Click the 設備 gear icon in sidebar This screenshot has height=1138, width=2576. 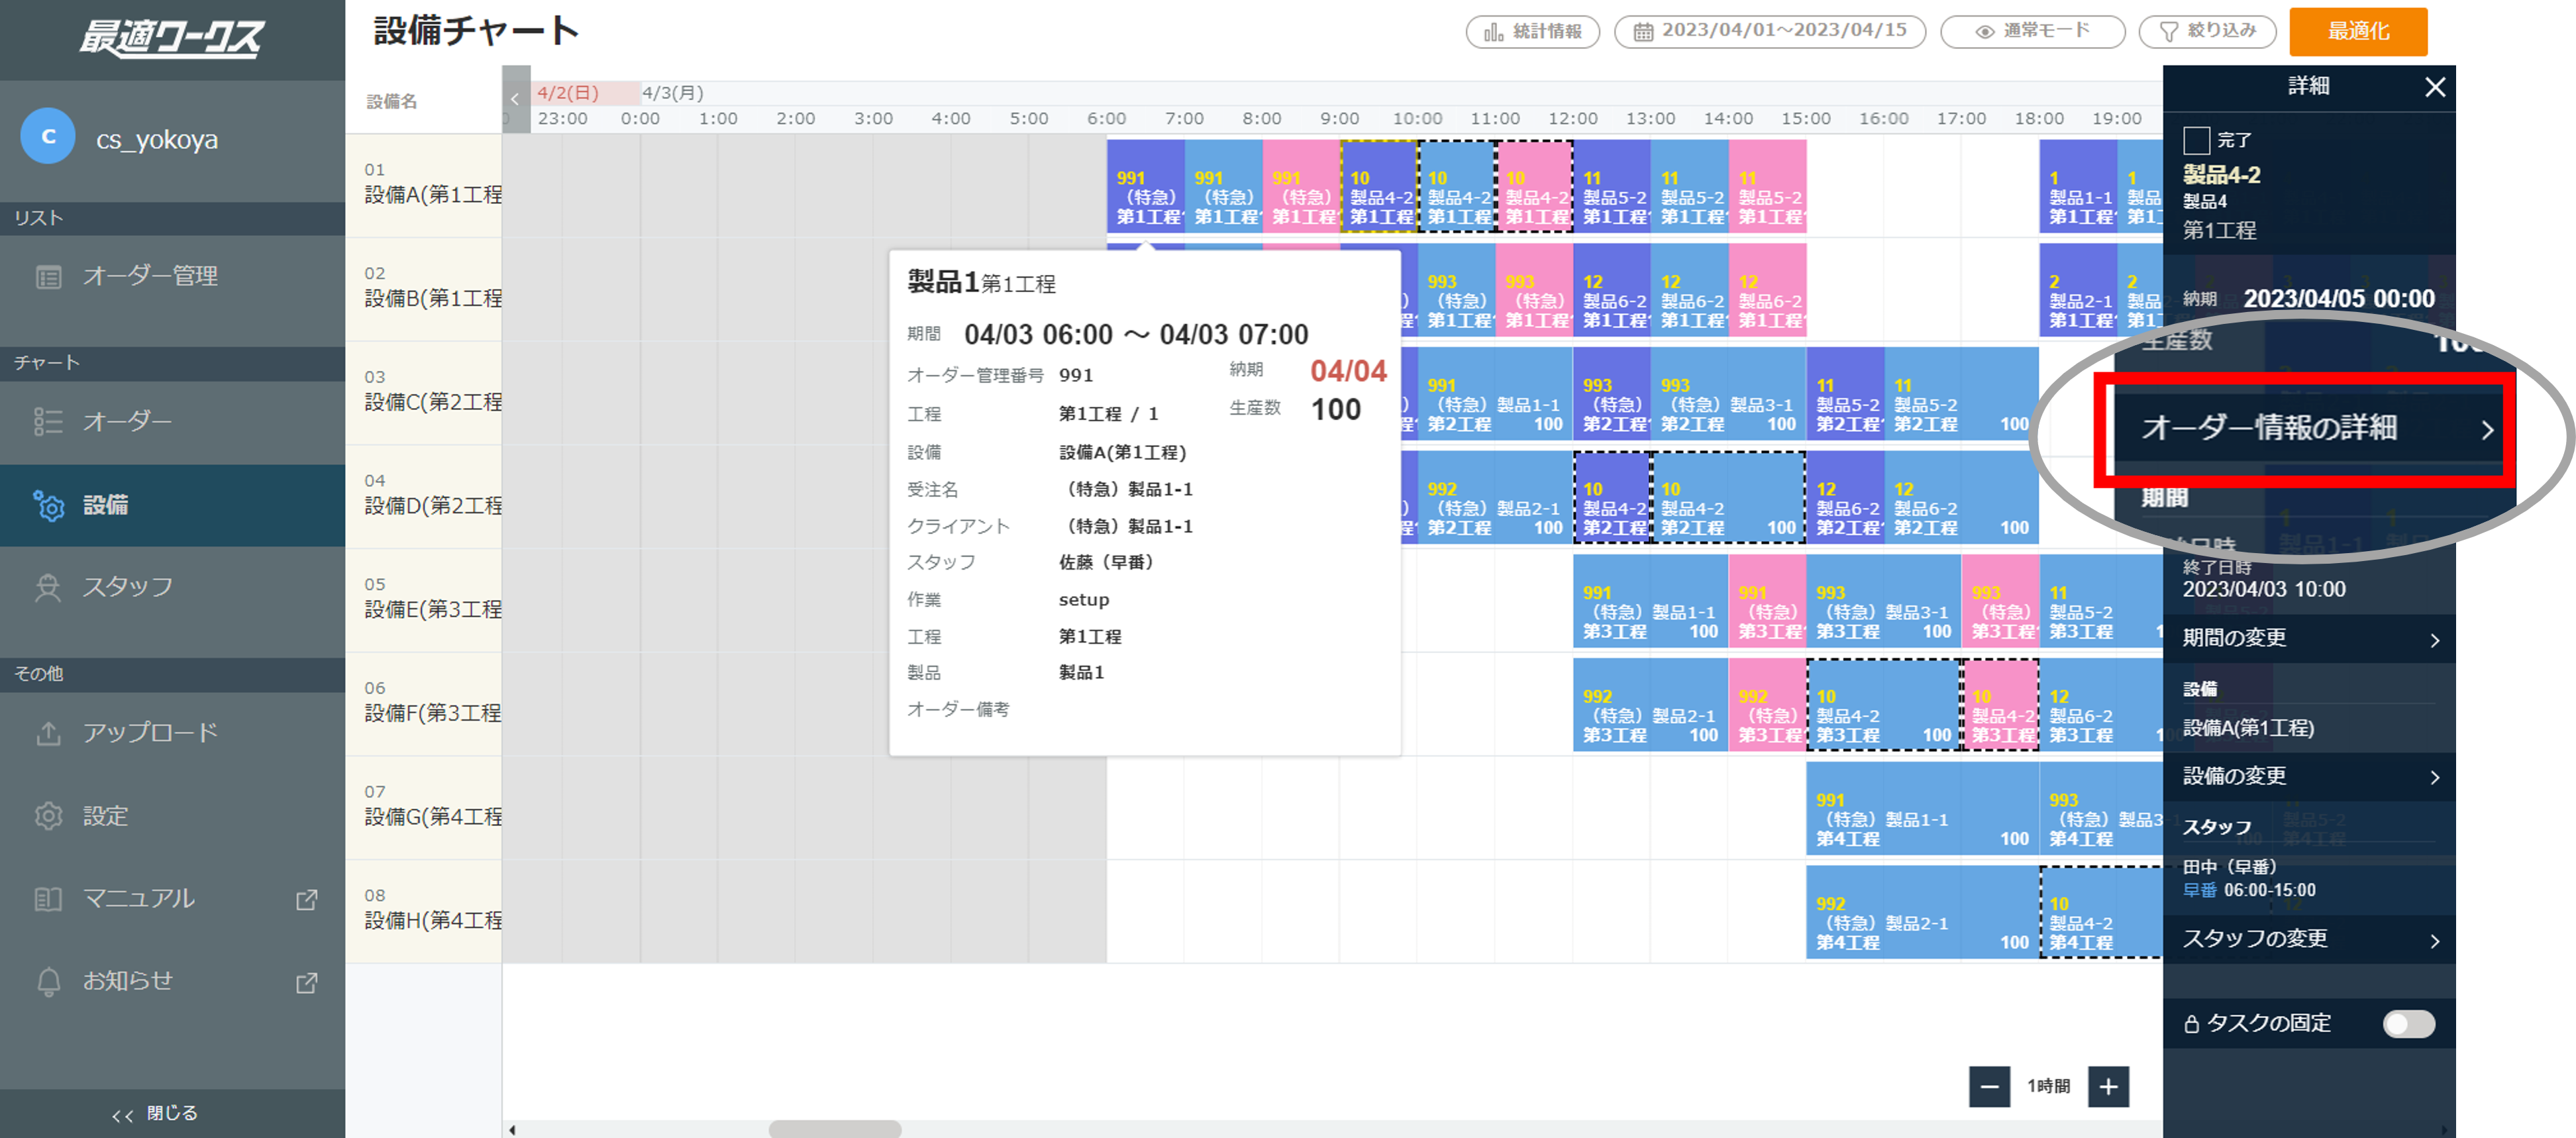[x=48, y=505]
